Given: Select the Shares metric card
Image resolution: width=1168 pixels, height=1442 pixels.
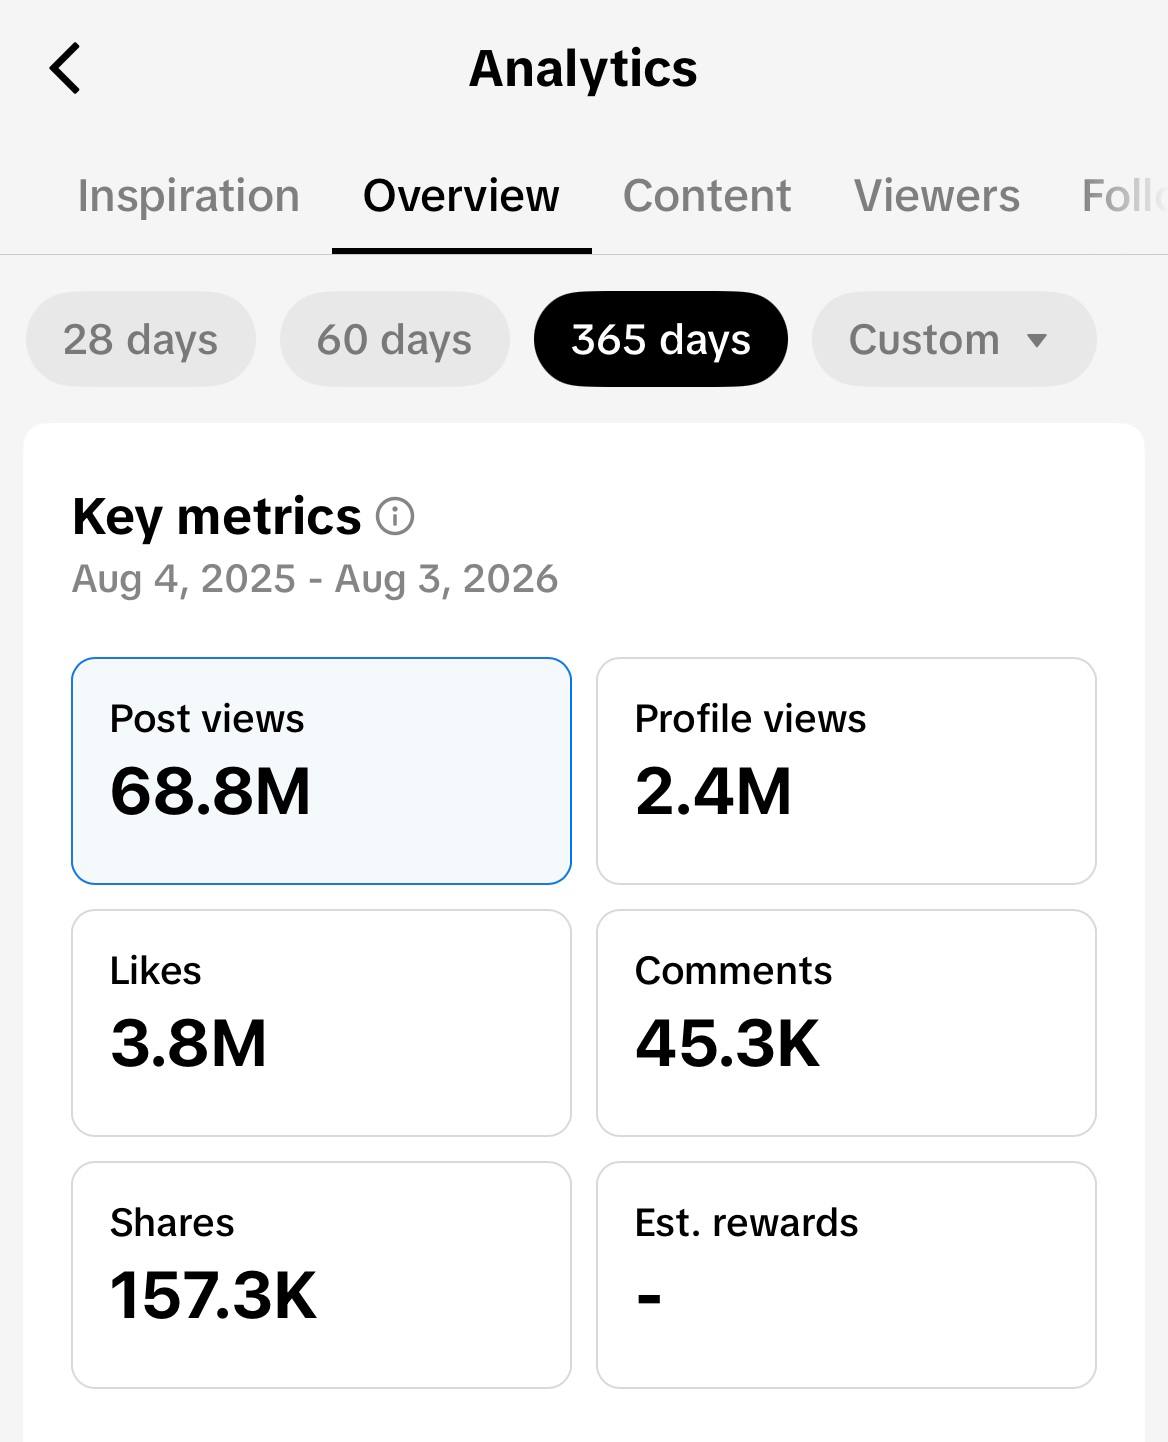Looking at the screenshot, I should point(321,1275).
